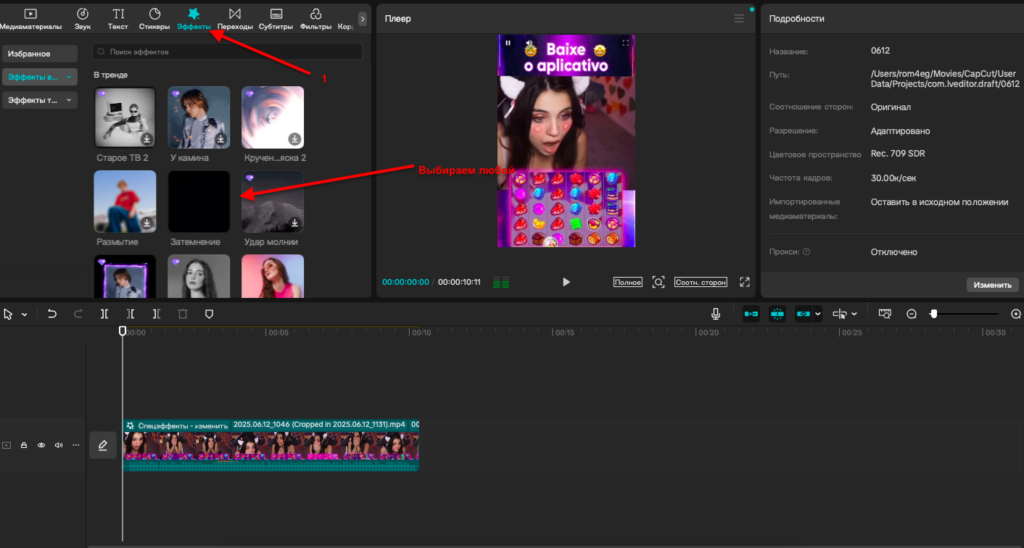Open the Избранное favorites category
This screenshot has width=1024, height=548.
click(39, 54)
